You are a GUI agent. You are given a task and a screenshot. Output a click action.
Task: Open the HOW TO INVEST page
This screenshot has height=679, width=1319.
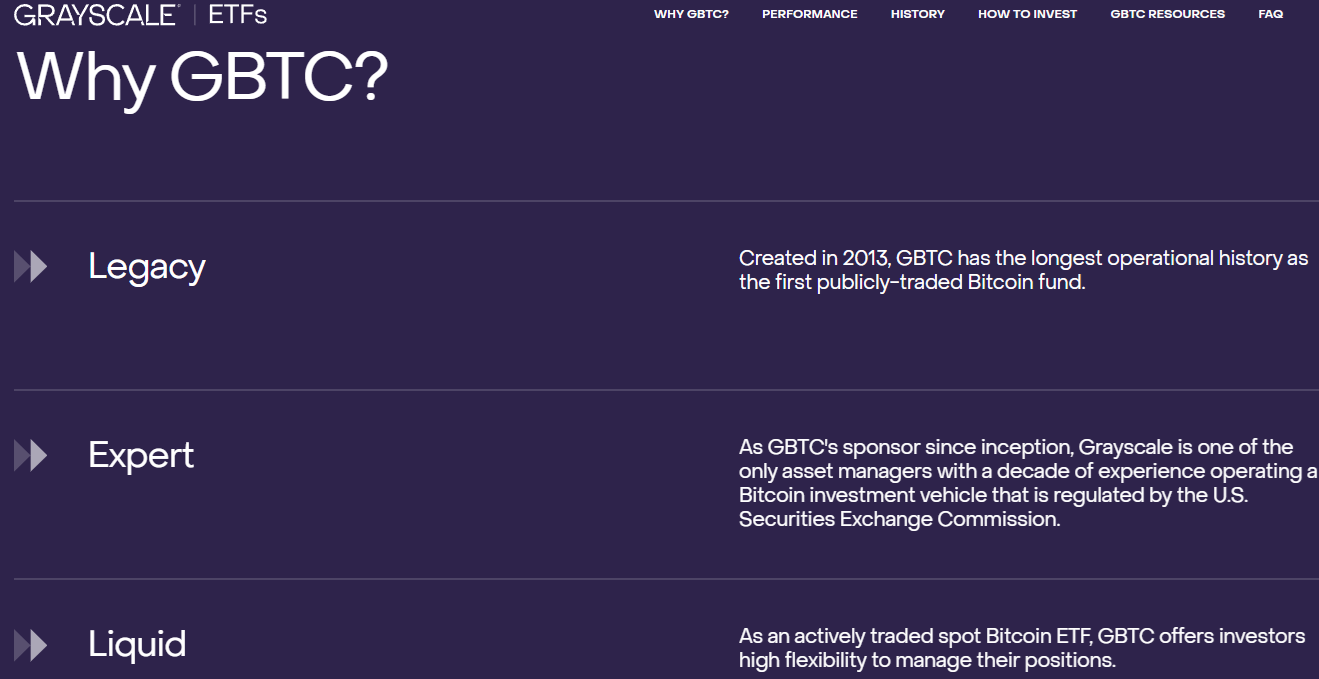[x=1027, y=14]
